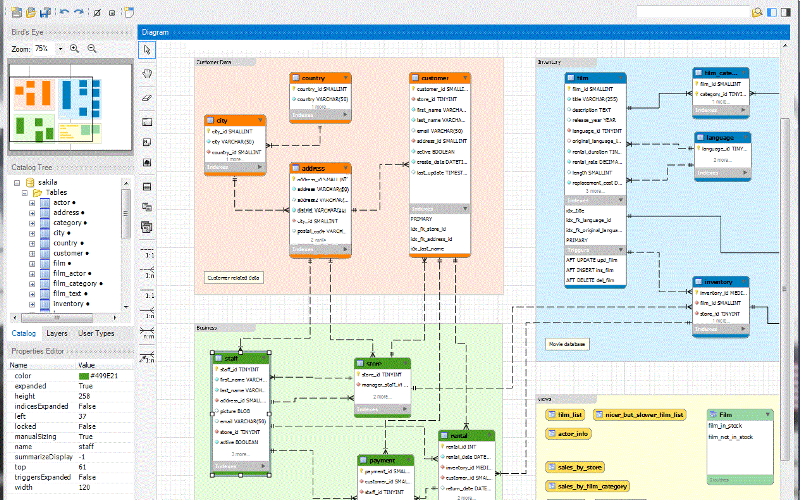Open the User Types tab
Viewport: 800px width, 500px height.
click(96, 333)
